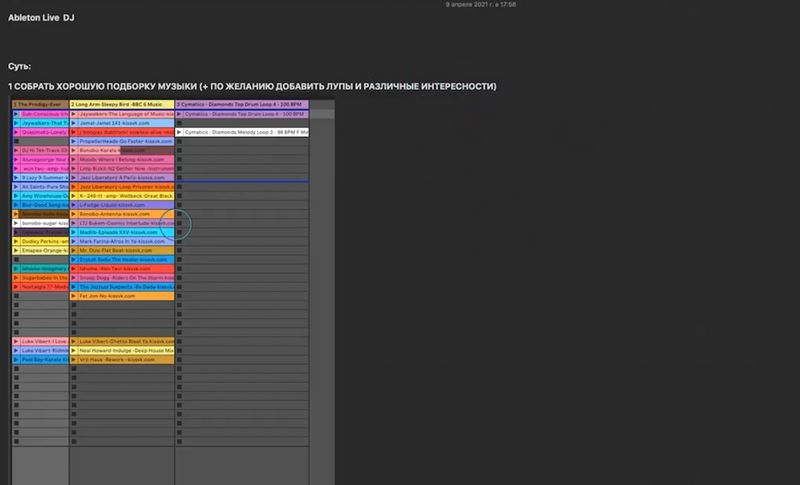Image resolution: width=800 pixels, height=485 pixels.
Task: Play the Bonobo-Antenna clip
Action: [x=74, y=214]
